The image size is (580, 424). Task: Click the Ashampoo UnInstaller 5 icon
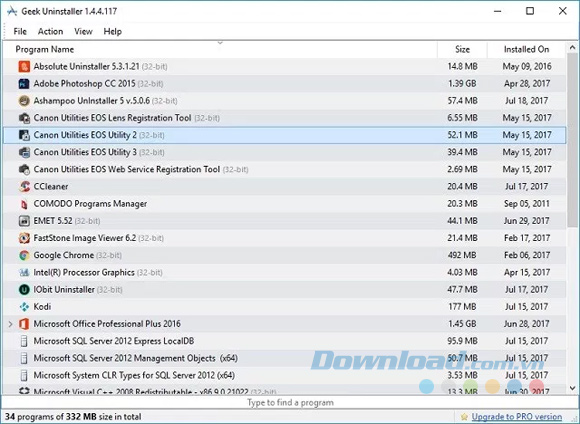[x=24, y=101]
